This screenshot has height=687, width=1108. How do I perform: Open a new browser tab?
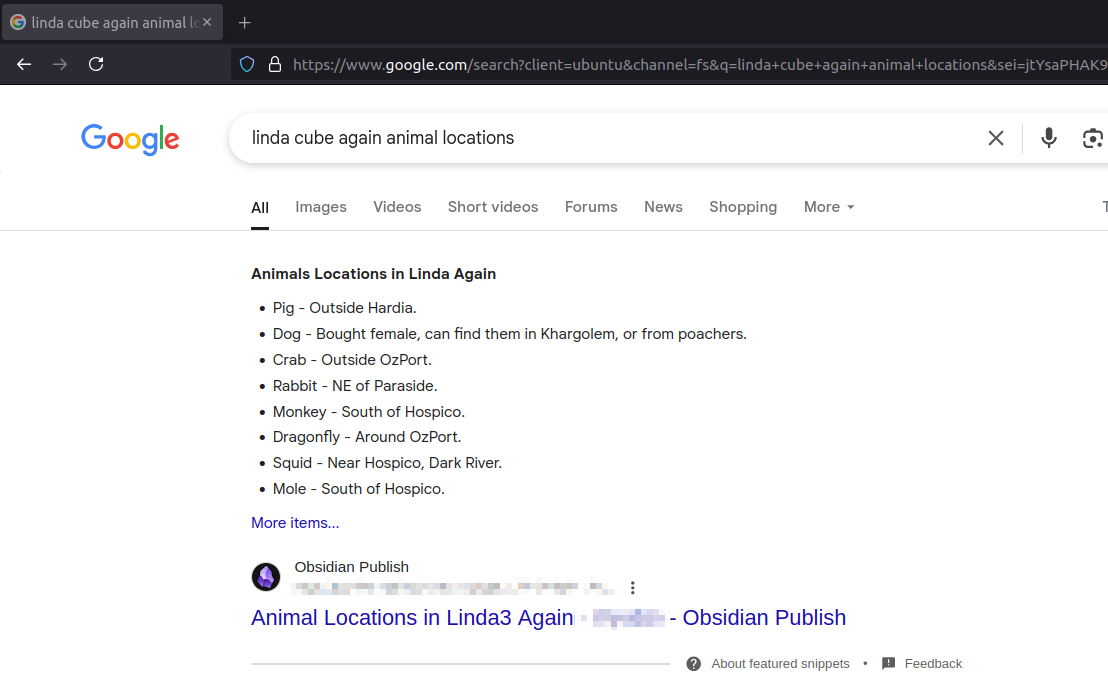click(x=244, y=23)
